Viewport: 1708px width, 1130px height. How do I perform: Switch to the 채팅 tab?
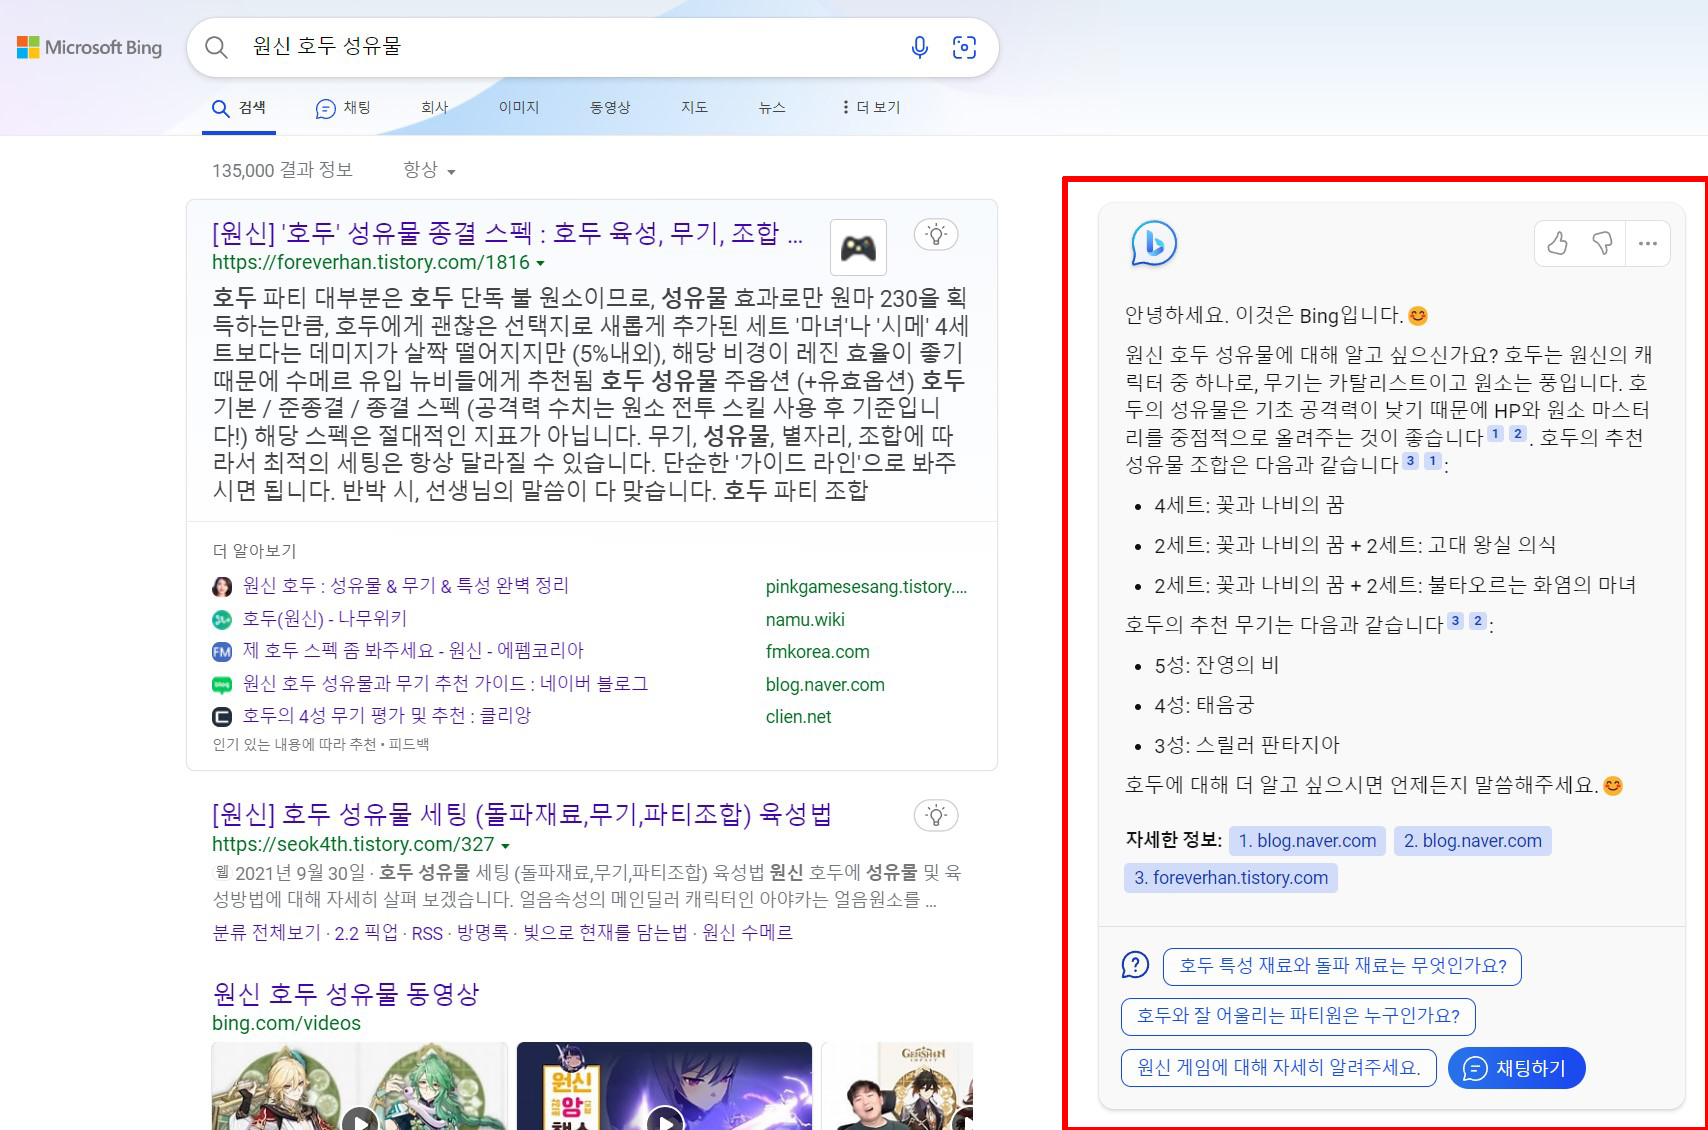(343, 107)
